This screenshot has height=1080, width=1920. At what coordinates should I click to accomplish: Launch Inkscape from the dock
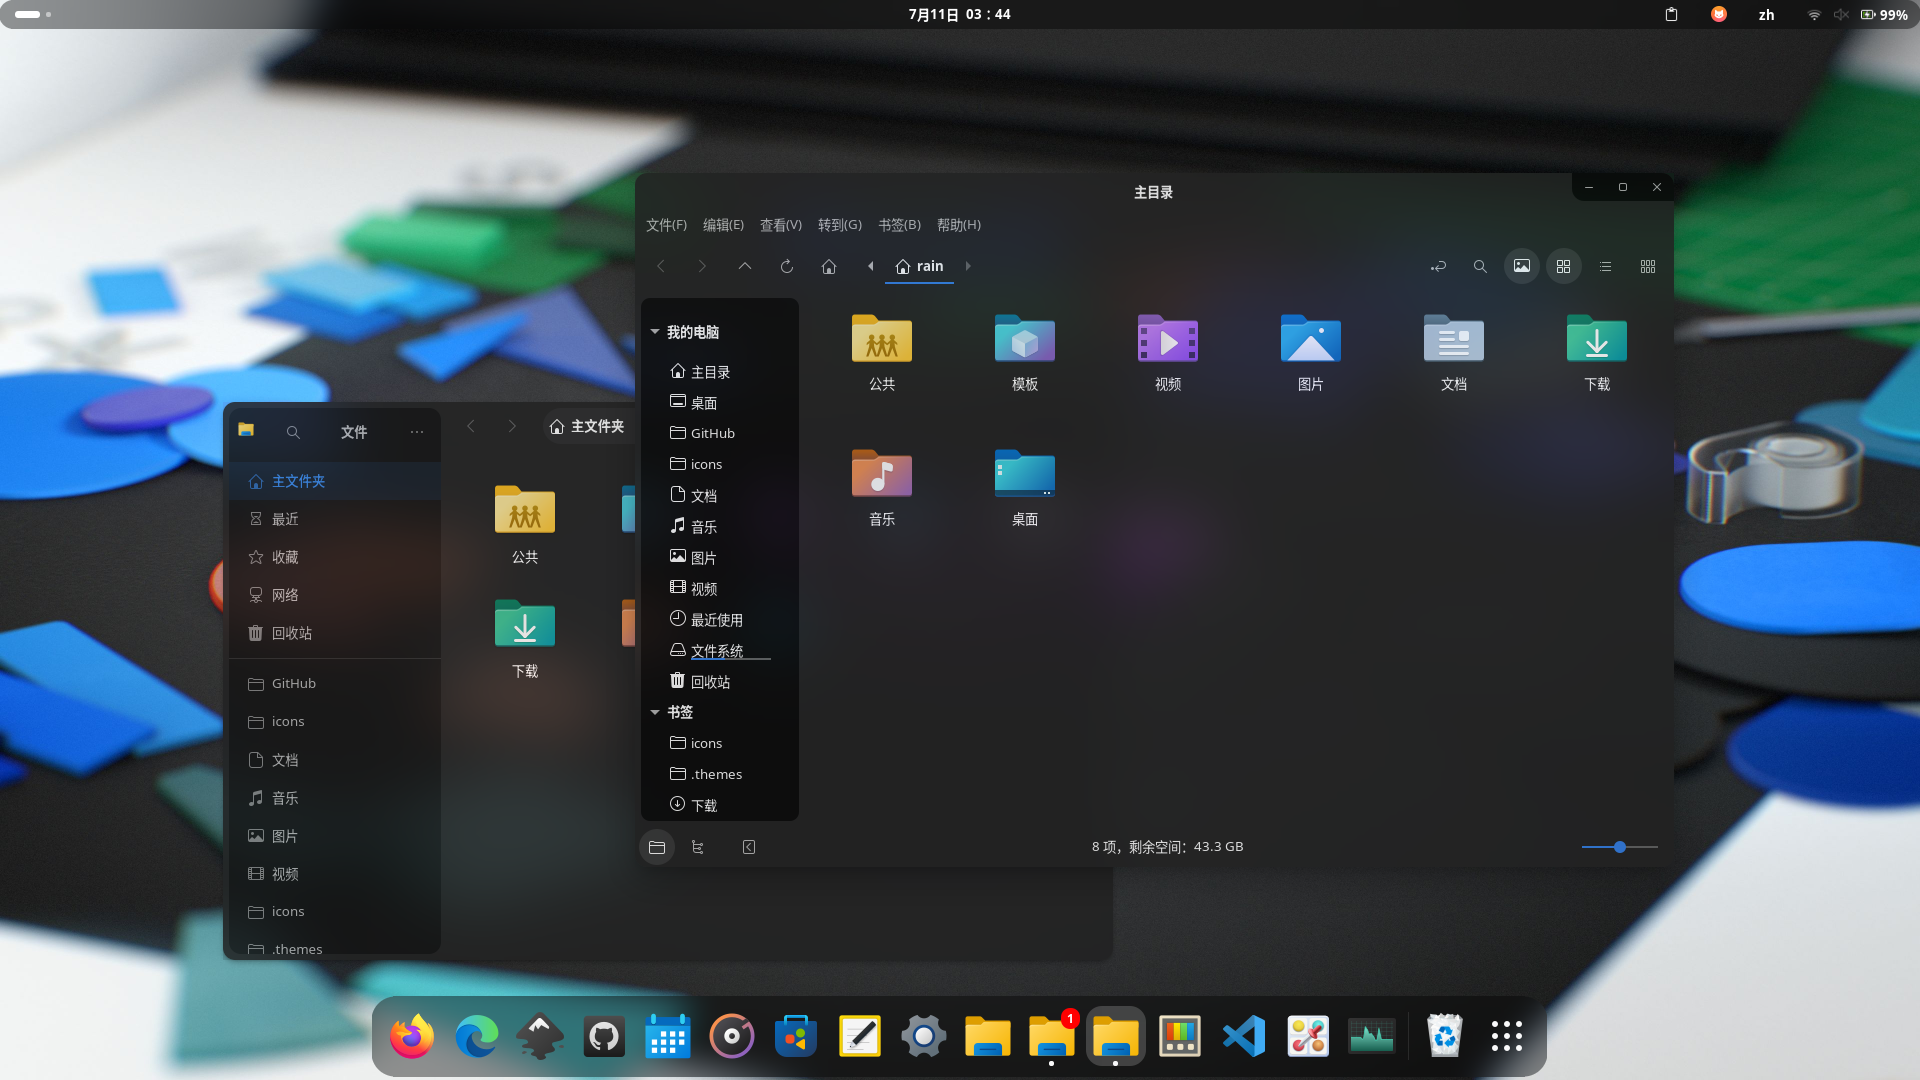540,1036
